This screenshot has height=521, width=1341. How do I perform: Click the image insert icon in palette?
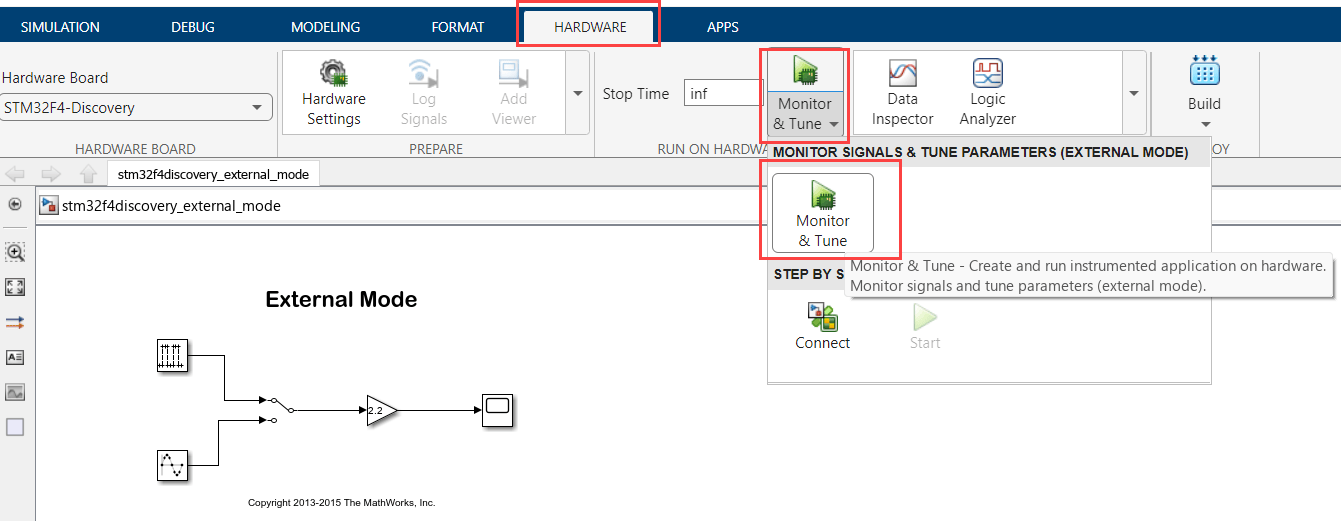pos(15,392)
